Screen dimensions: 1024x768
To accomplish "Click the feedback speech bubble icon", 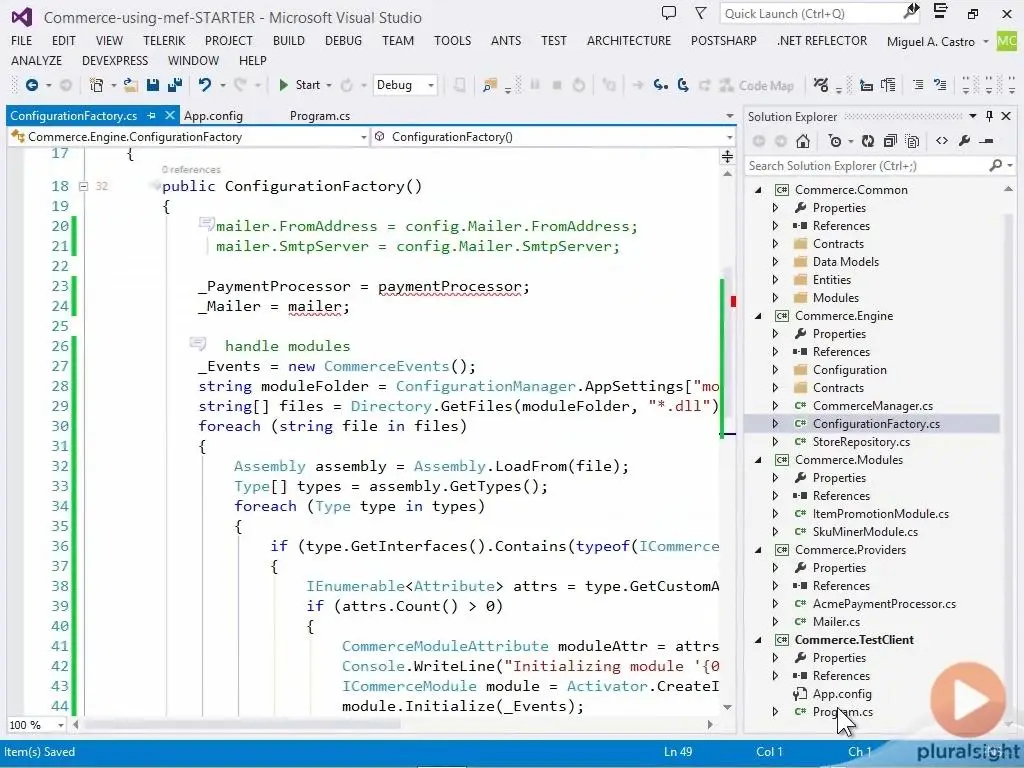I will pyautogui.click(x=669, y=13).
